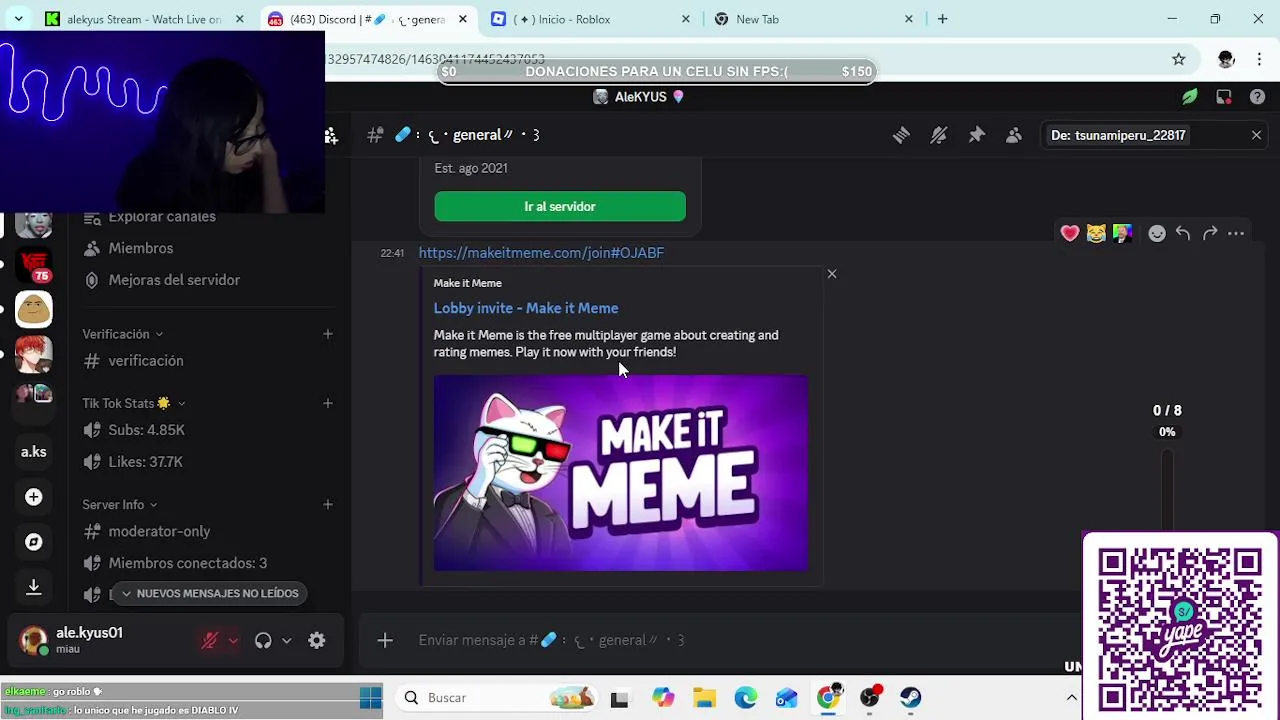Screen dimensions: 1280x720
Task: Toggle channel notification mute bell
Action: (938, 135)
